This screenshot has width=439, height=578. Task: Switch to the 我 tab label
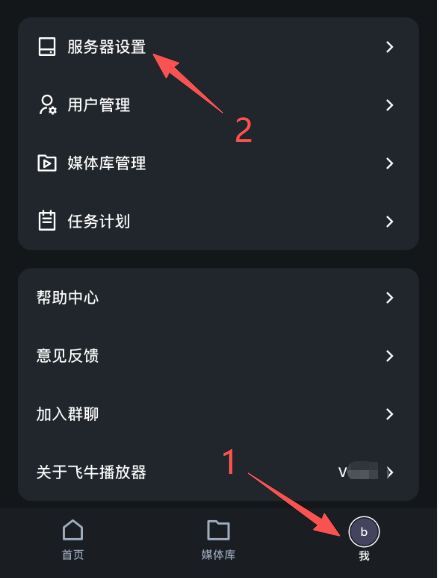coord(364,556)
